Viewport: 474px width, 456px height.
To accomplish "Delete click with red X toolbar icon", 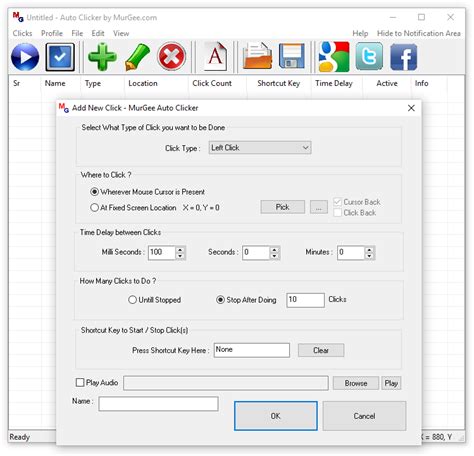I will point(171,57).
